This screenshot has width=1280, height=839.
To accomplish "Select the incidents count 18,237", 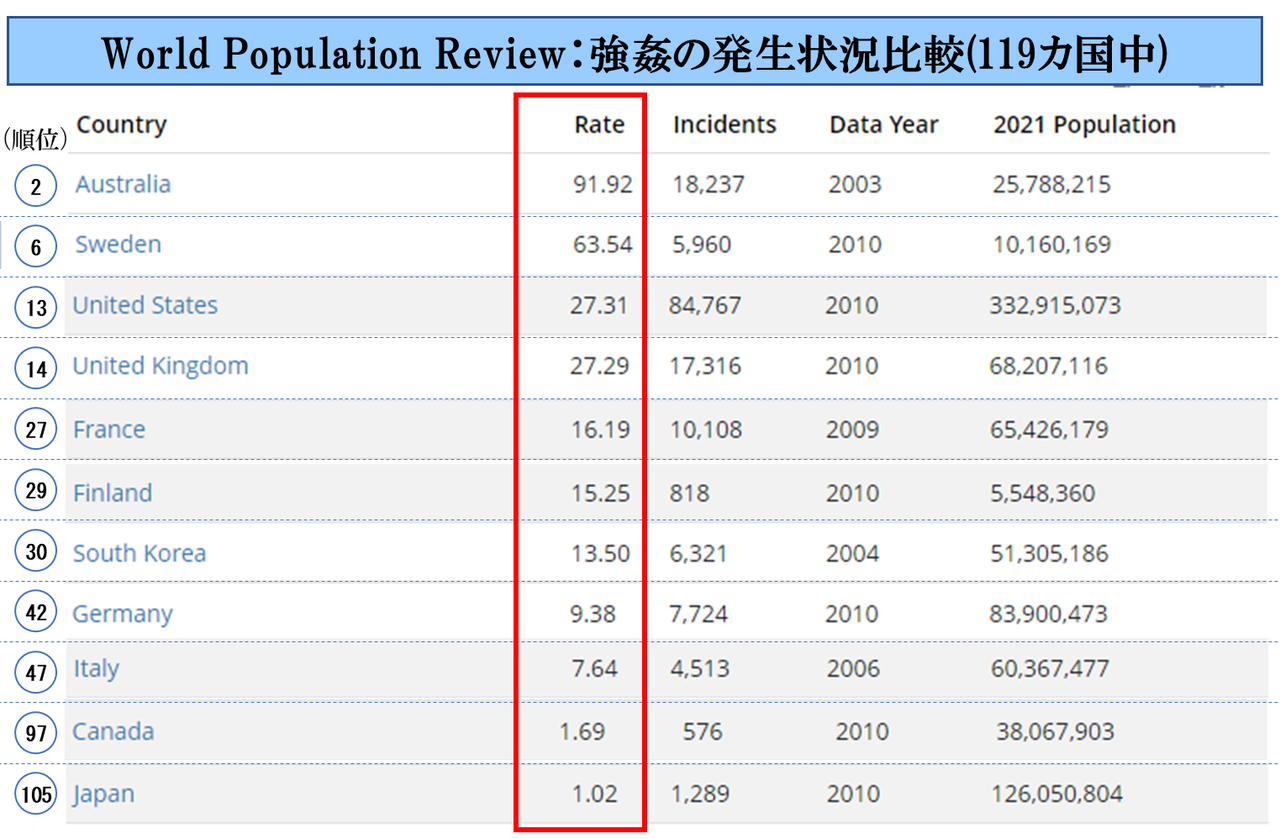I will (x=708, y=184).
